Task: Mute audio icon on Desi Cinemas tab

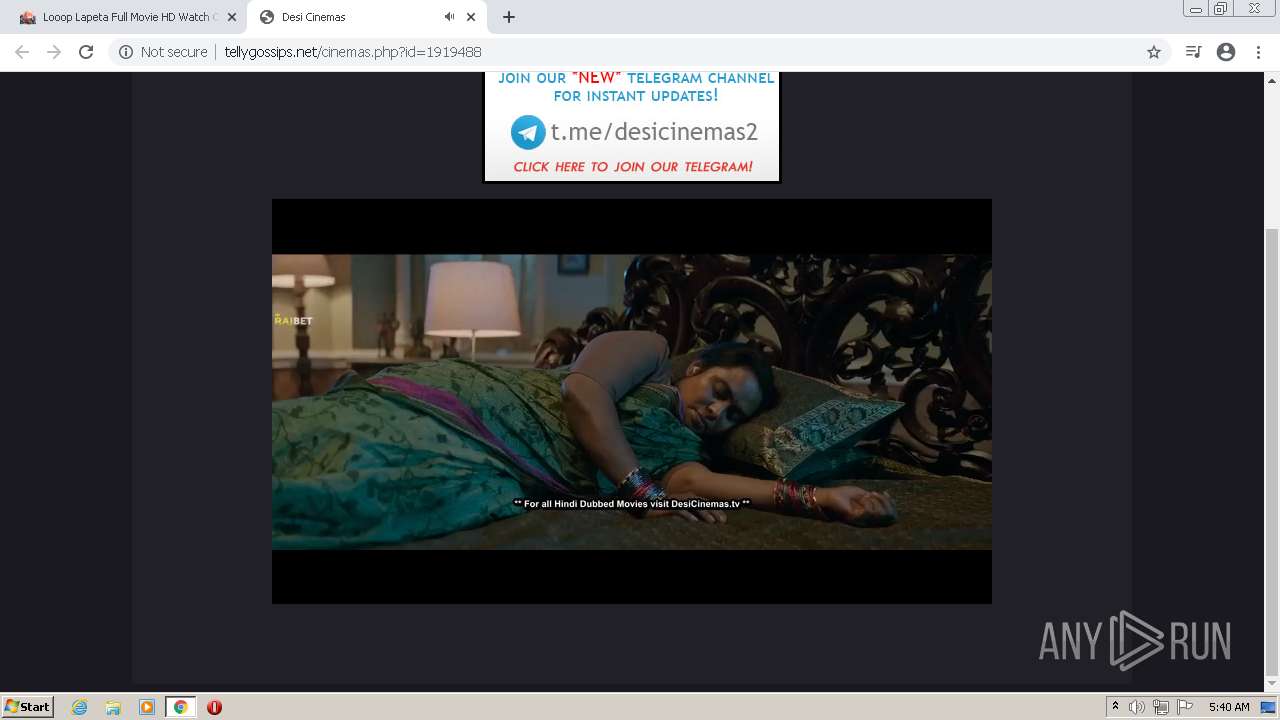Action: (449, 17)
